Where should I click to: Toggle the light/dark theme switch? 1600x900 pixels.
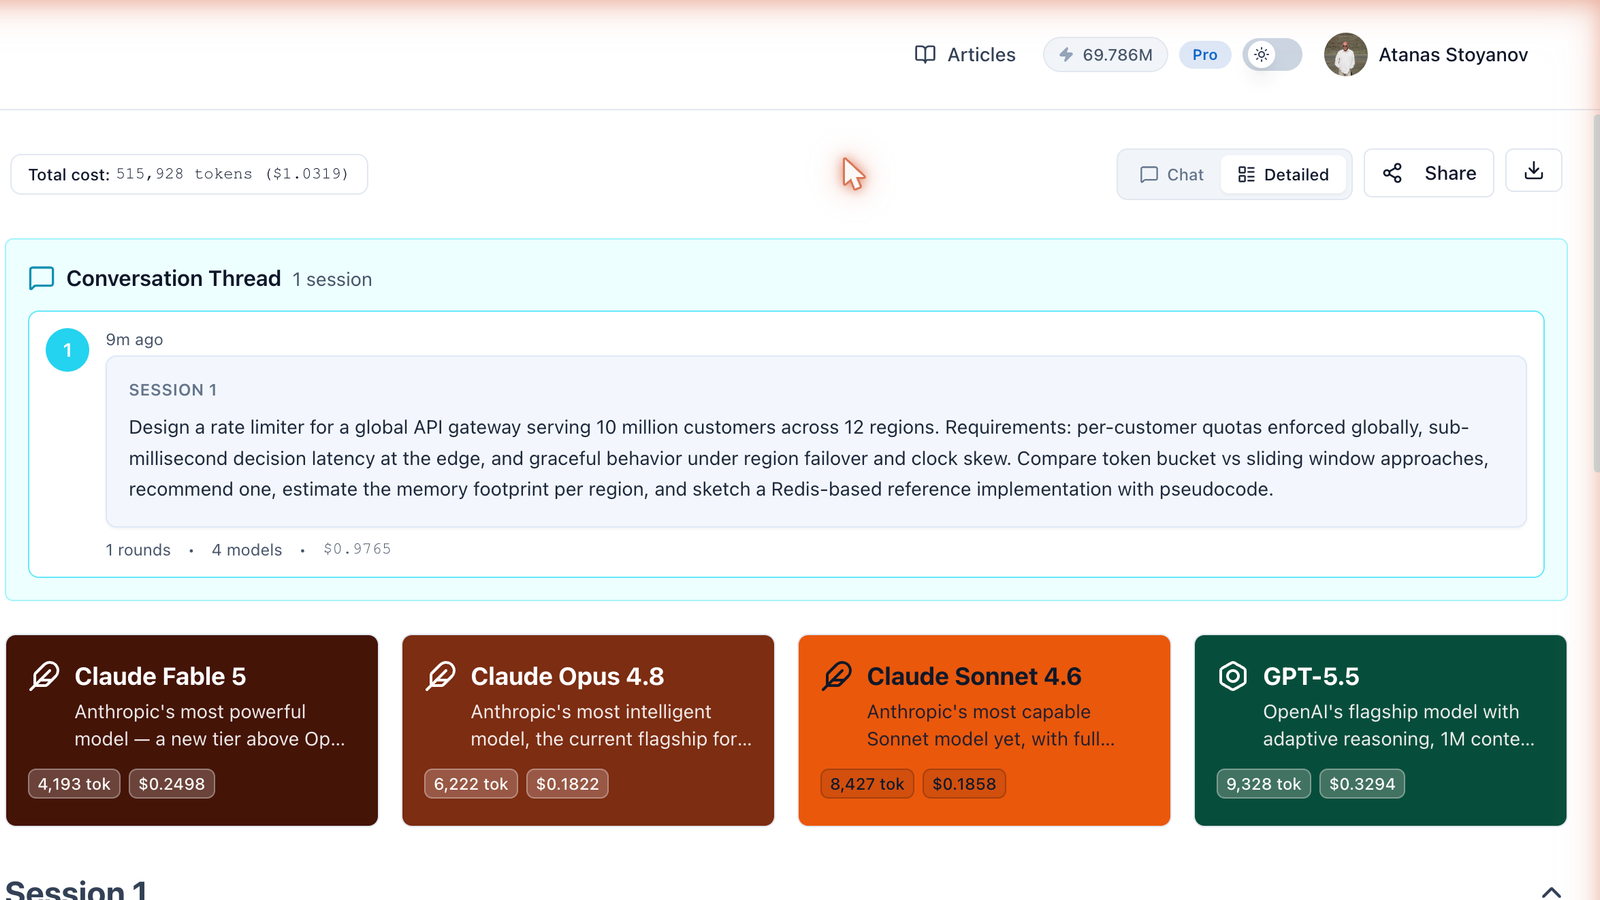(1272, 54)
